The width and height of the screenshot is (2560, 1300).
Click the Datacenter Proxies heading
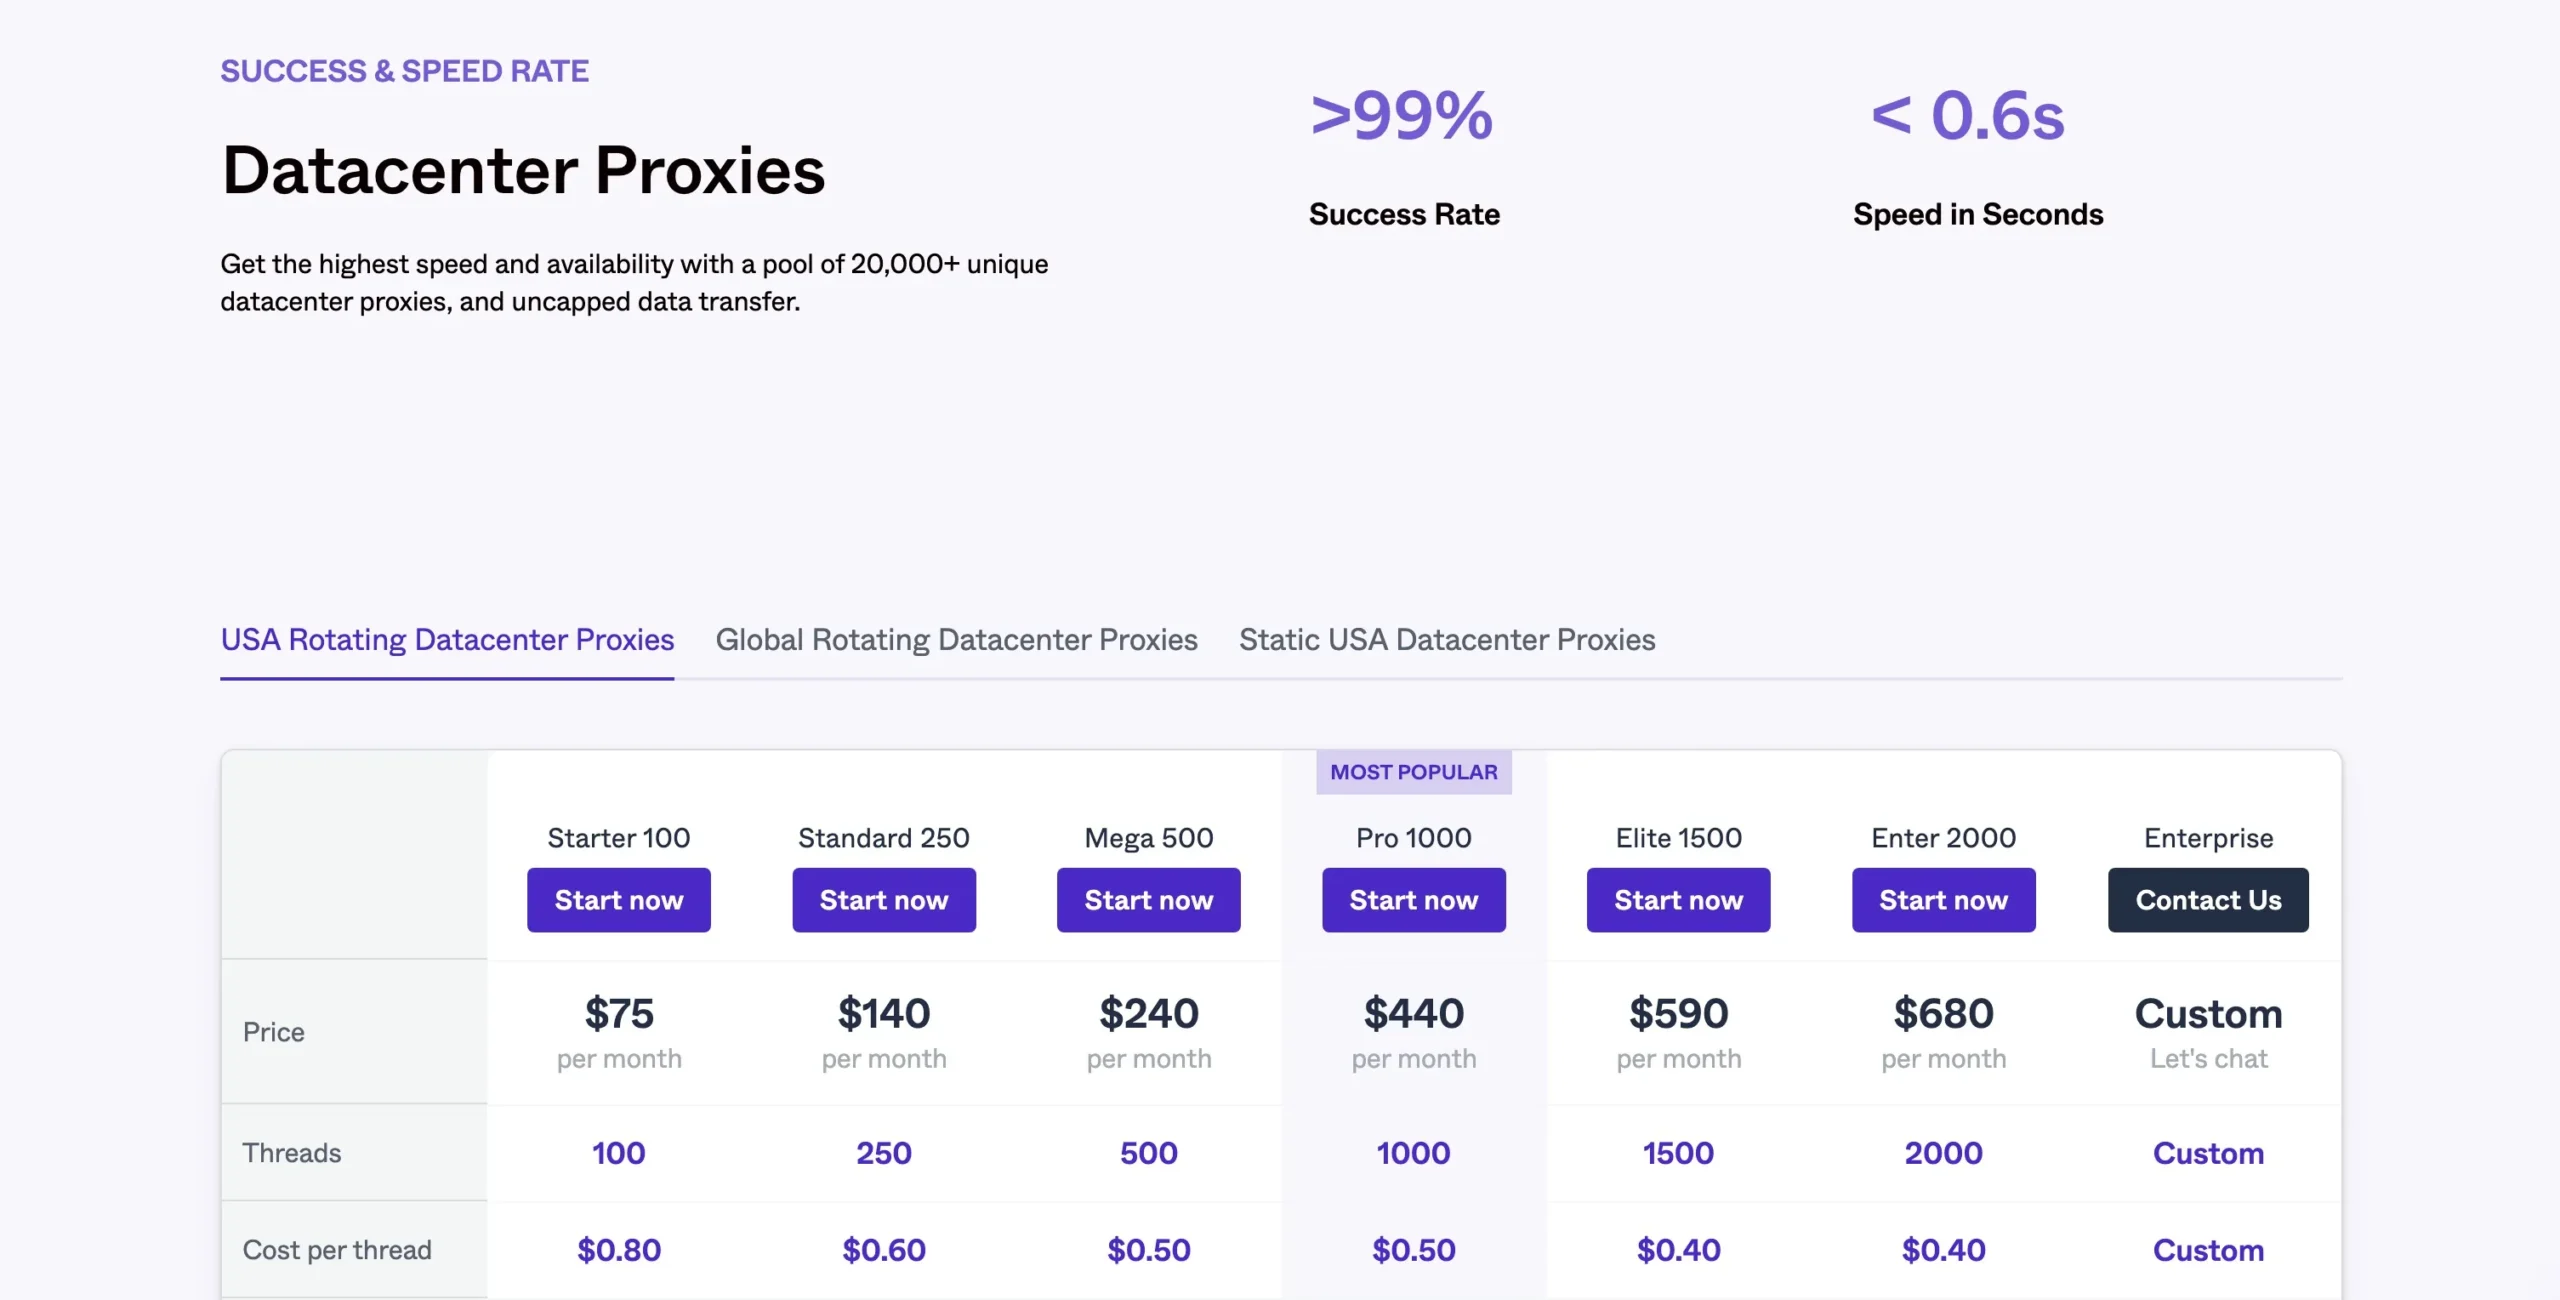(x=523, y=170)
